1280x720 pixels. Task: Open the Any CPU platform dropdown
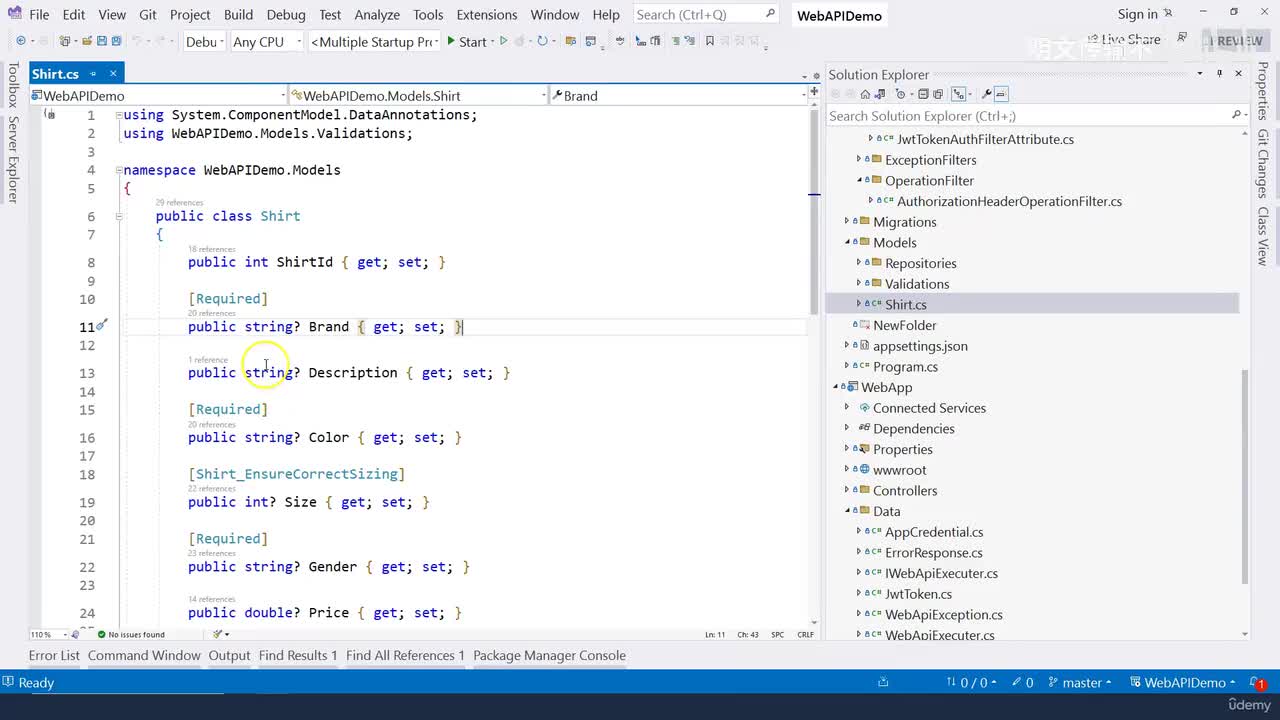pyautogui.click(x=265, y=41)
